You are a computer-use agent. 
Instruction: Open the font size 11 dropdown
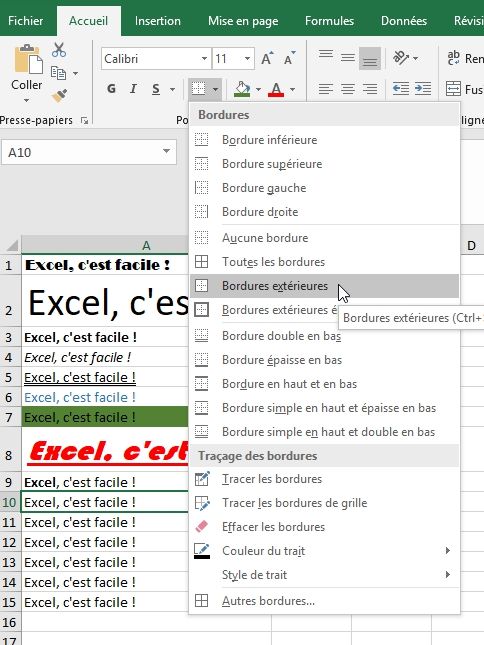[247, 58]
